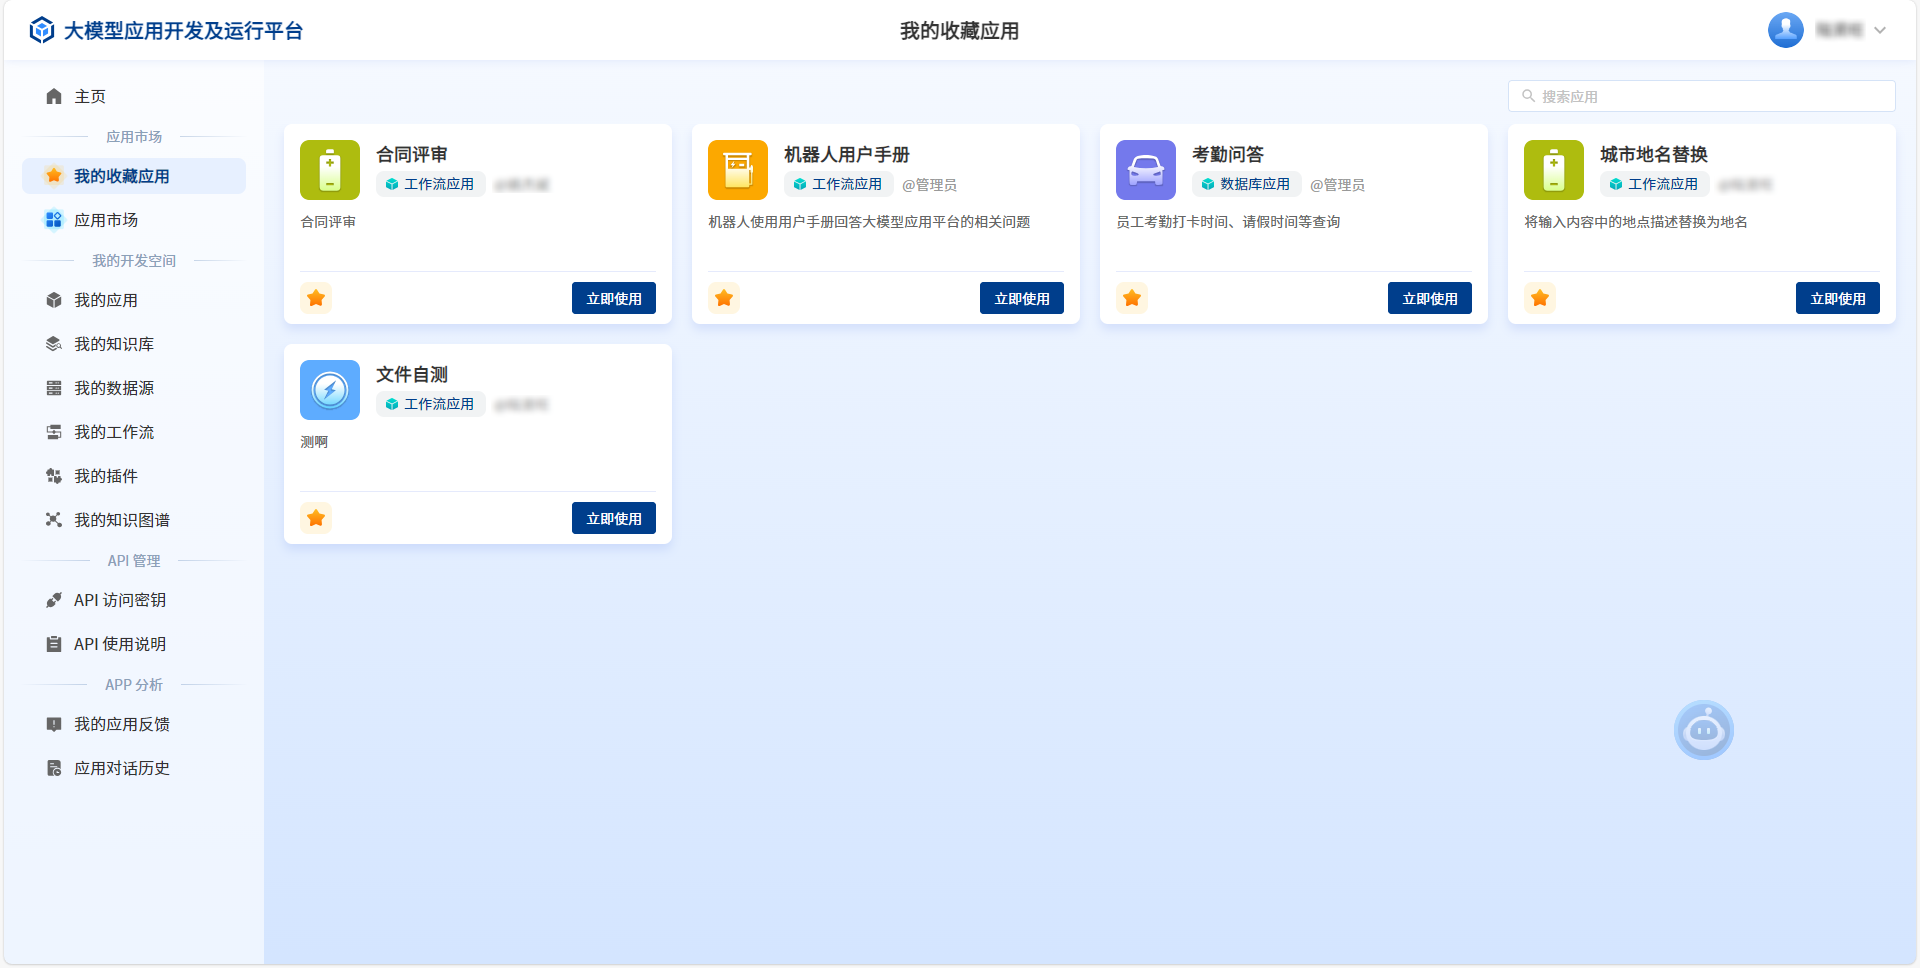Click the 城市地名替换 app icon
This screenshot has height=968, width=1920.
[x=1554, y=170]
